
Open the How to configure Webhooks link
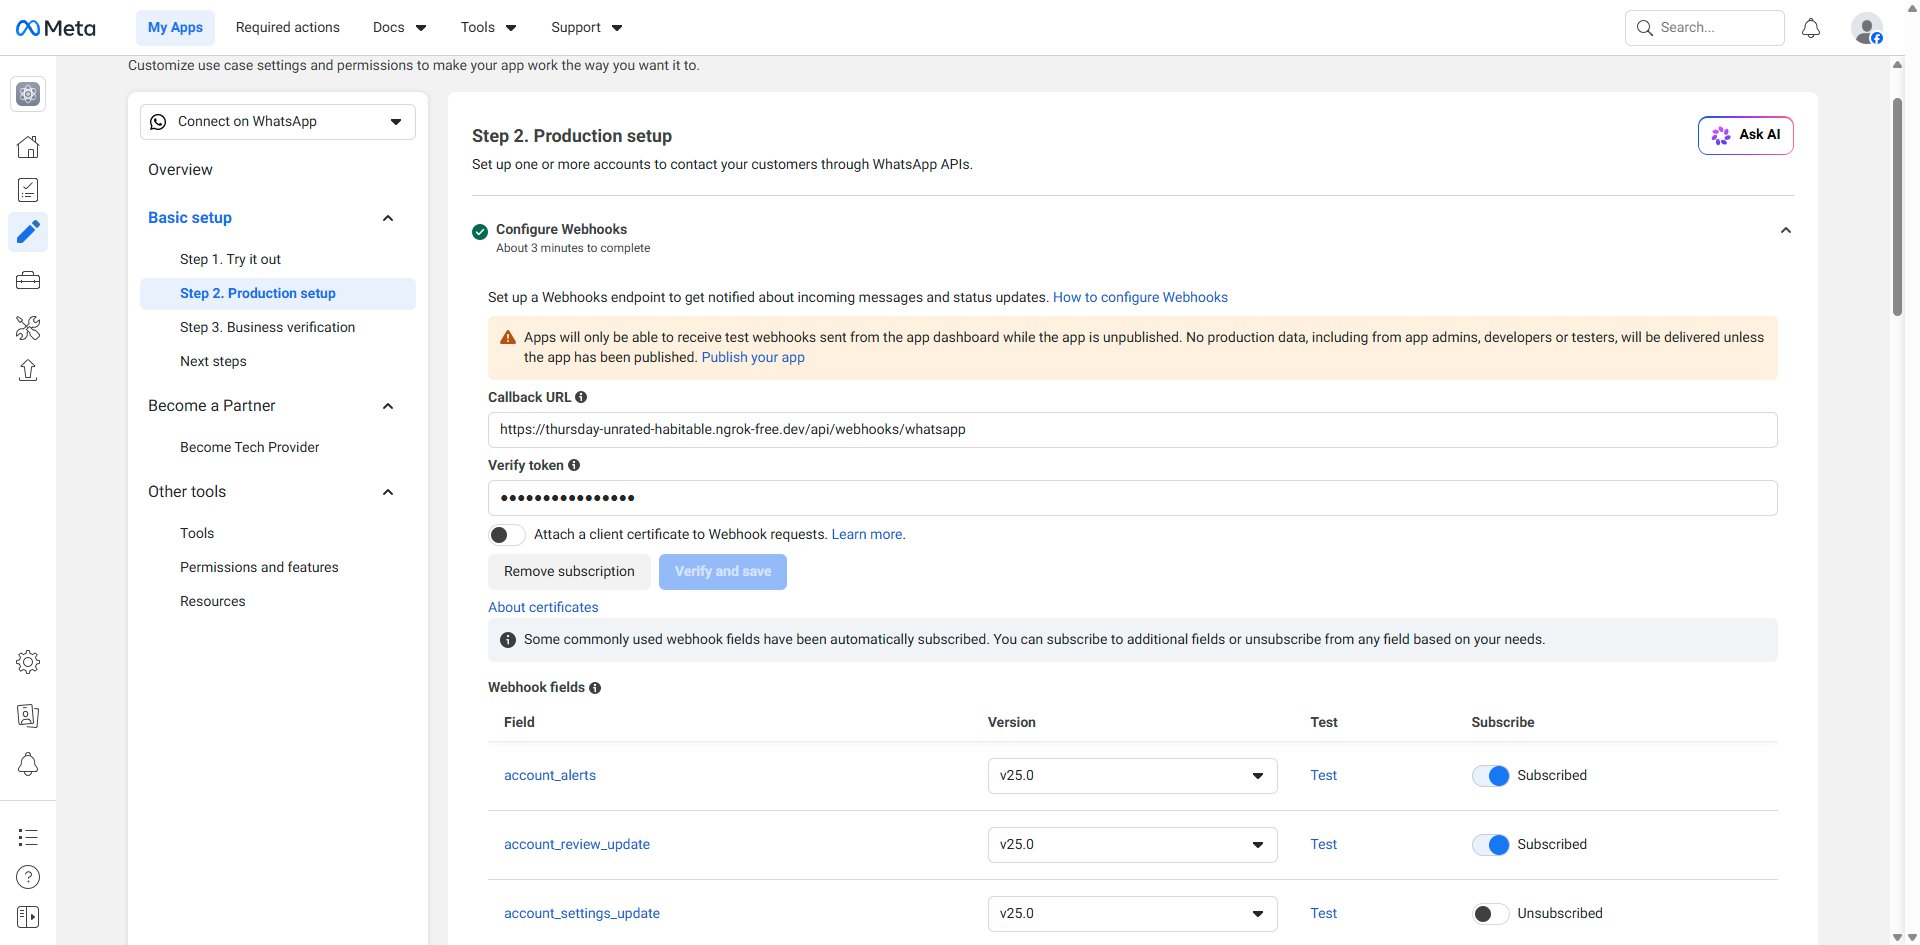pos(1140,298)
